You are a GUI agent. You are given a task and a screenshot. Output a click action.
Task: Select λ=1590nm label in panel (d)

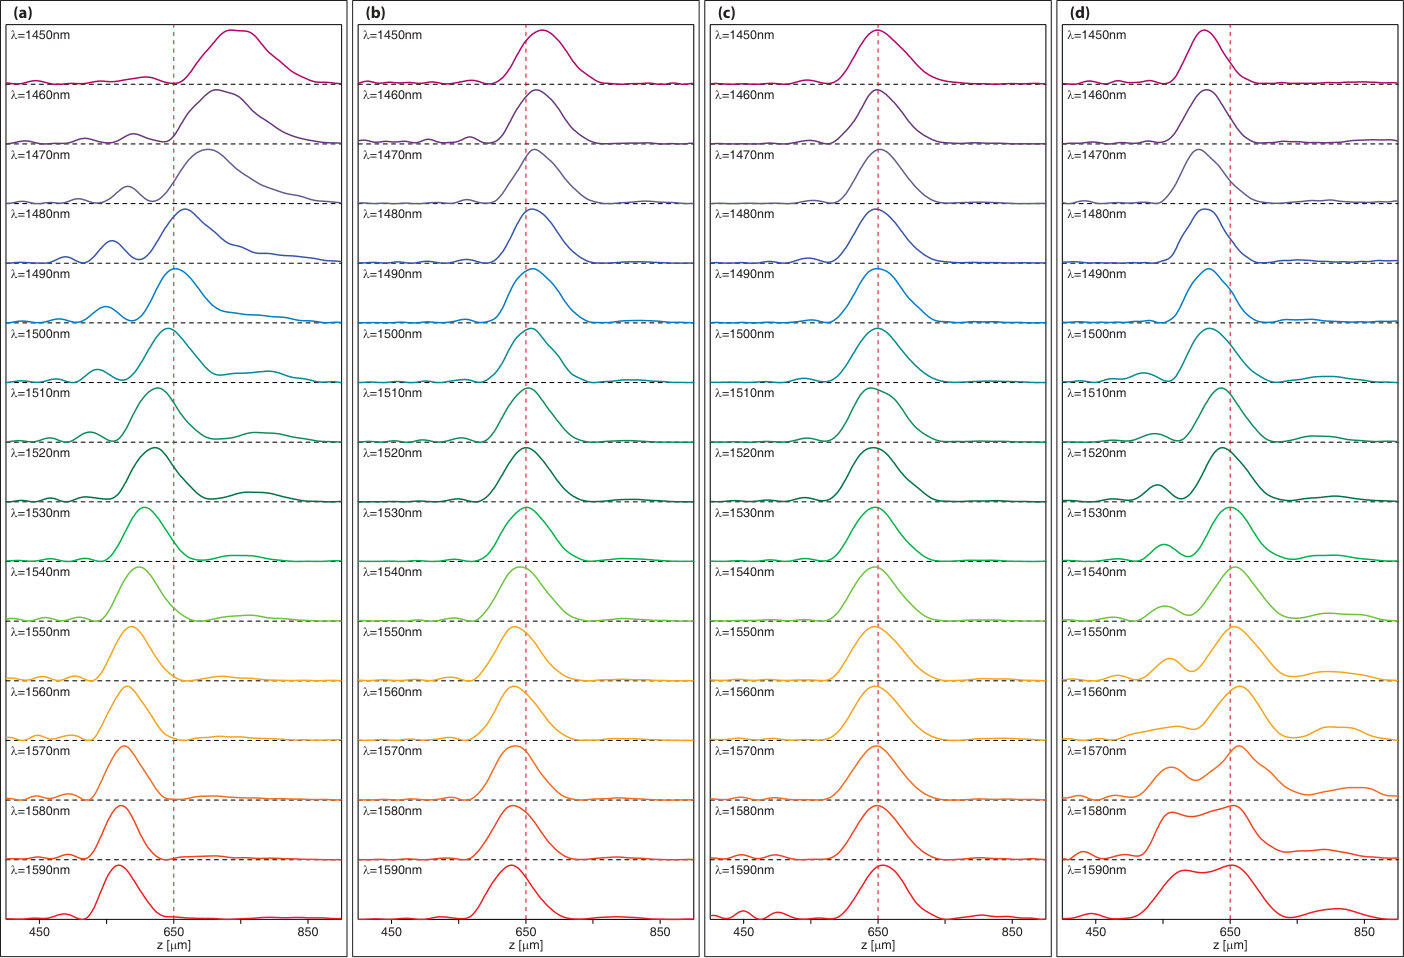[1096, 870]
